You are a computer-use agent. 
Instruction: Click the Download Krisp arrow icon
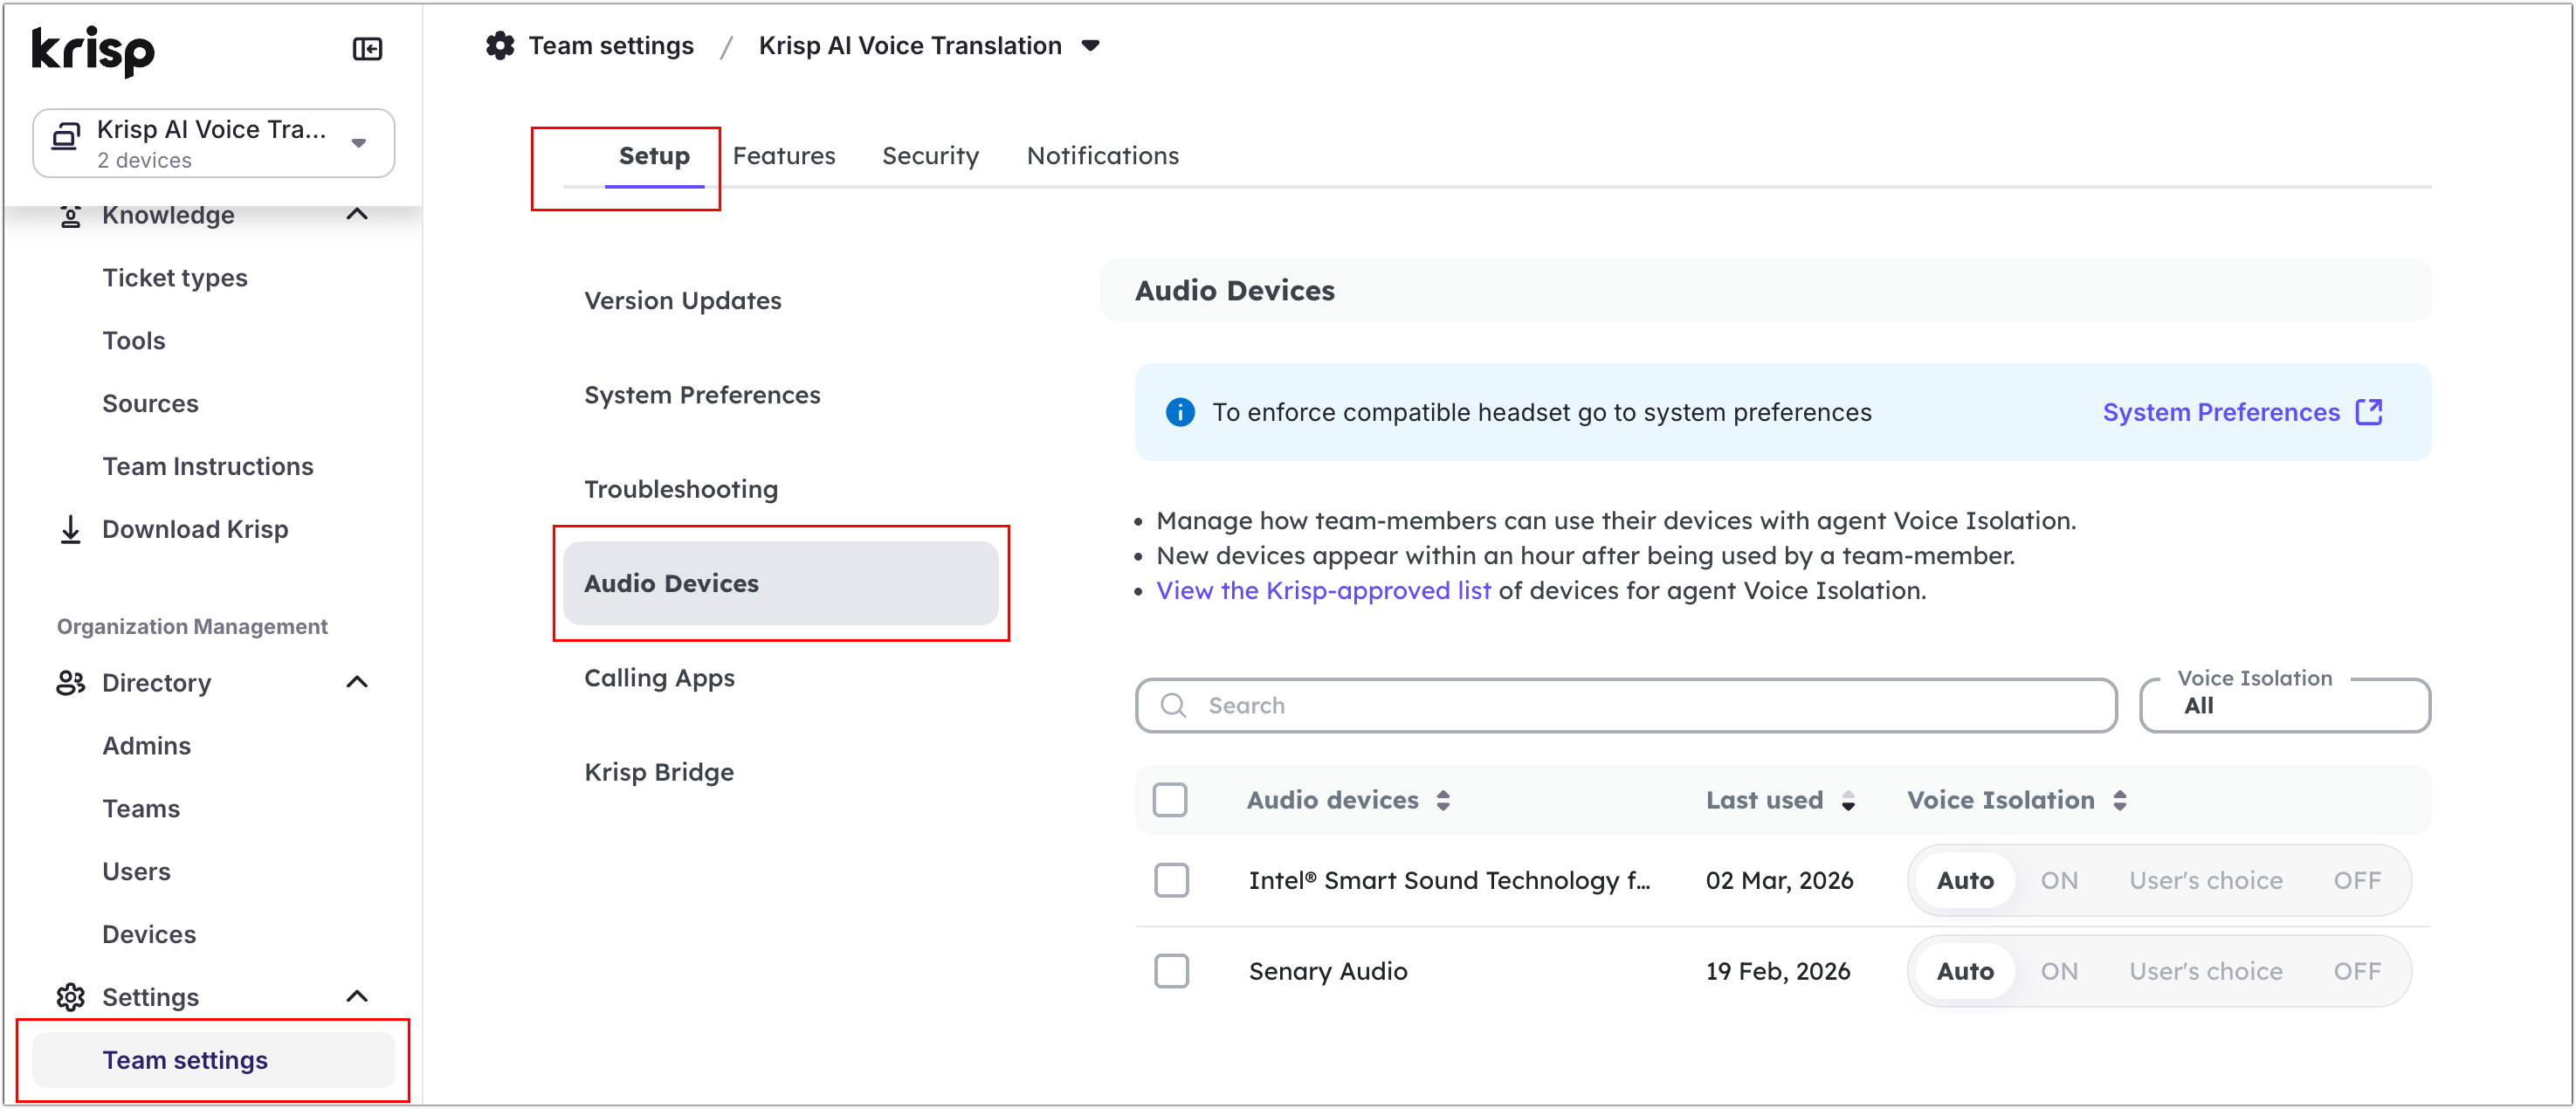[70, 529]
